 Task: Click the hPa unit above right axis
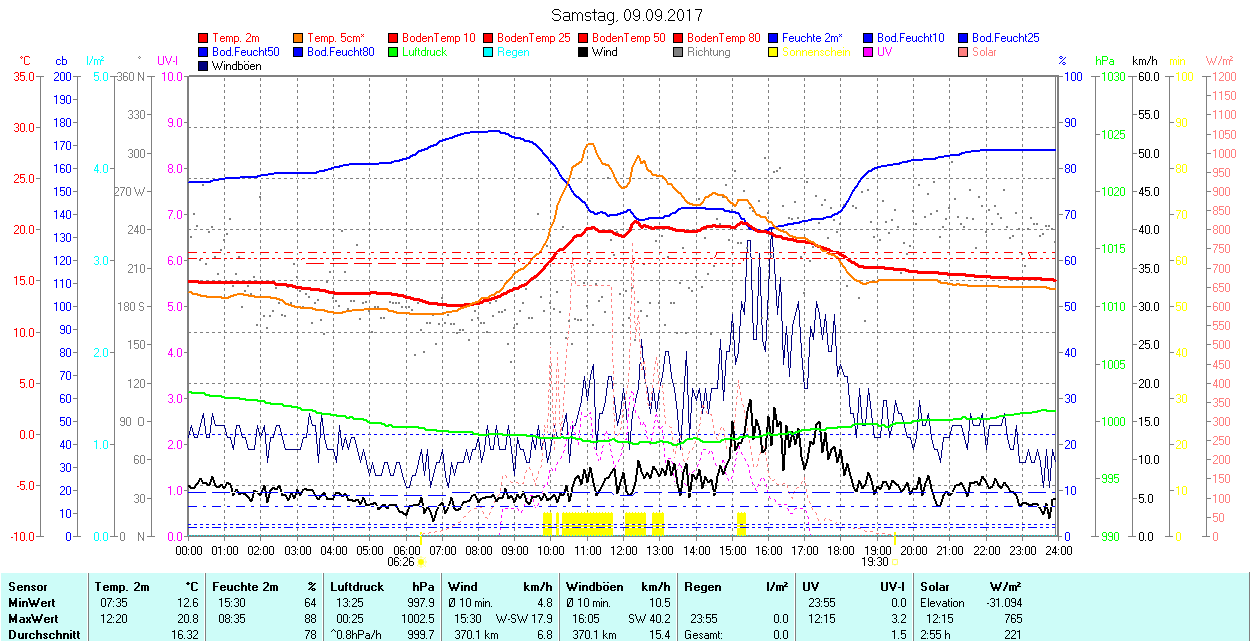pyautogui.click(x=1105, y=61)
